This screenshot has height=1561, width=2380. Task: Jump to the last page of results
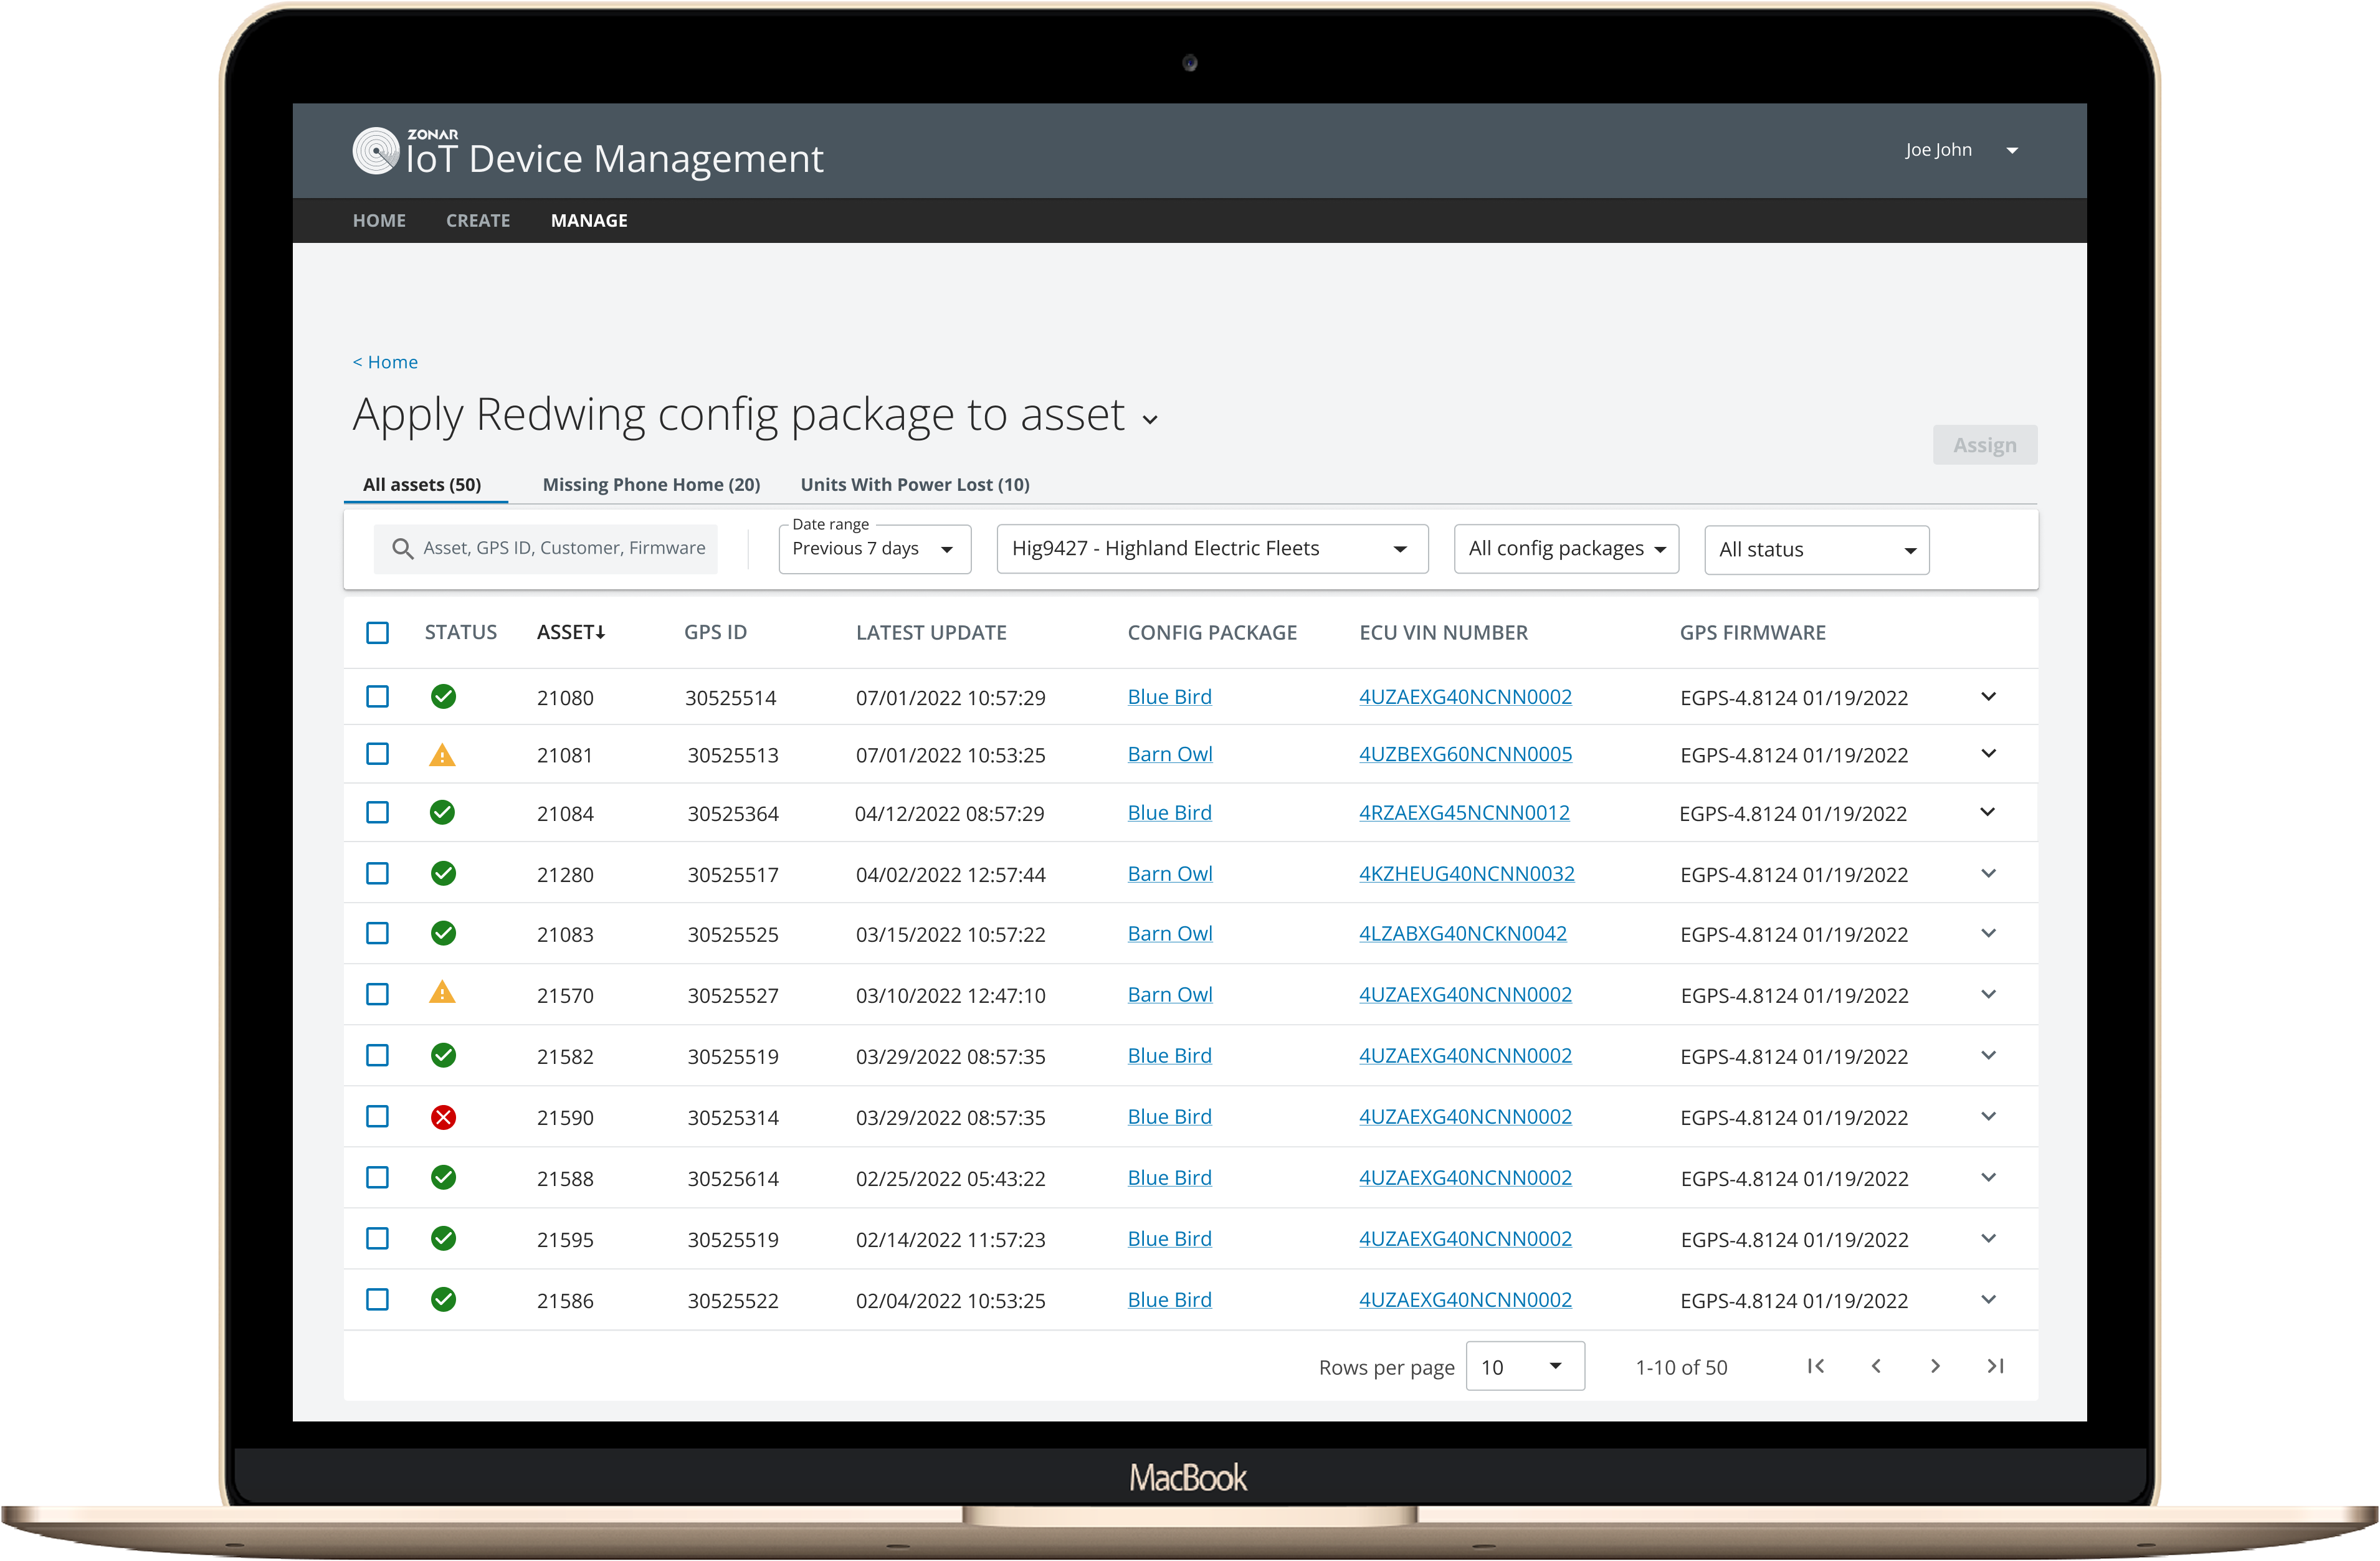(1995, 1367)
